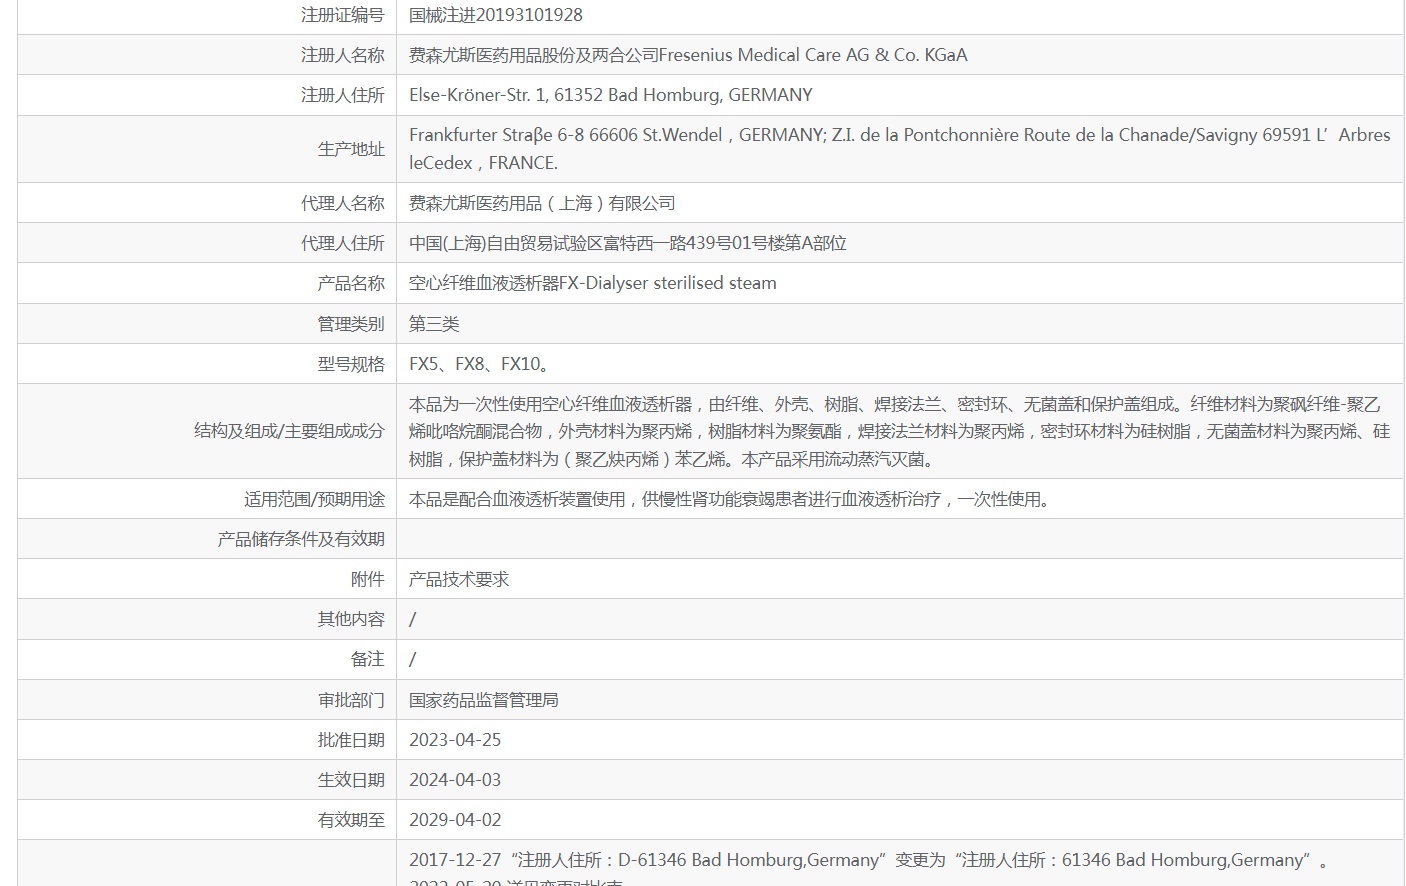Select effective date 2024-04-03
The image size is (1406, 886).
(455, 780)
